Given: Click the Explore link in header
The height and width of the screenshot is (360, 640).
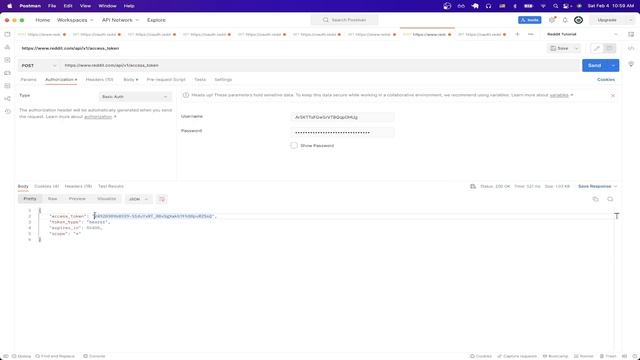Looking at the screenshot, I should 156,20.
